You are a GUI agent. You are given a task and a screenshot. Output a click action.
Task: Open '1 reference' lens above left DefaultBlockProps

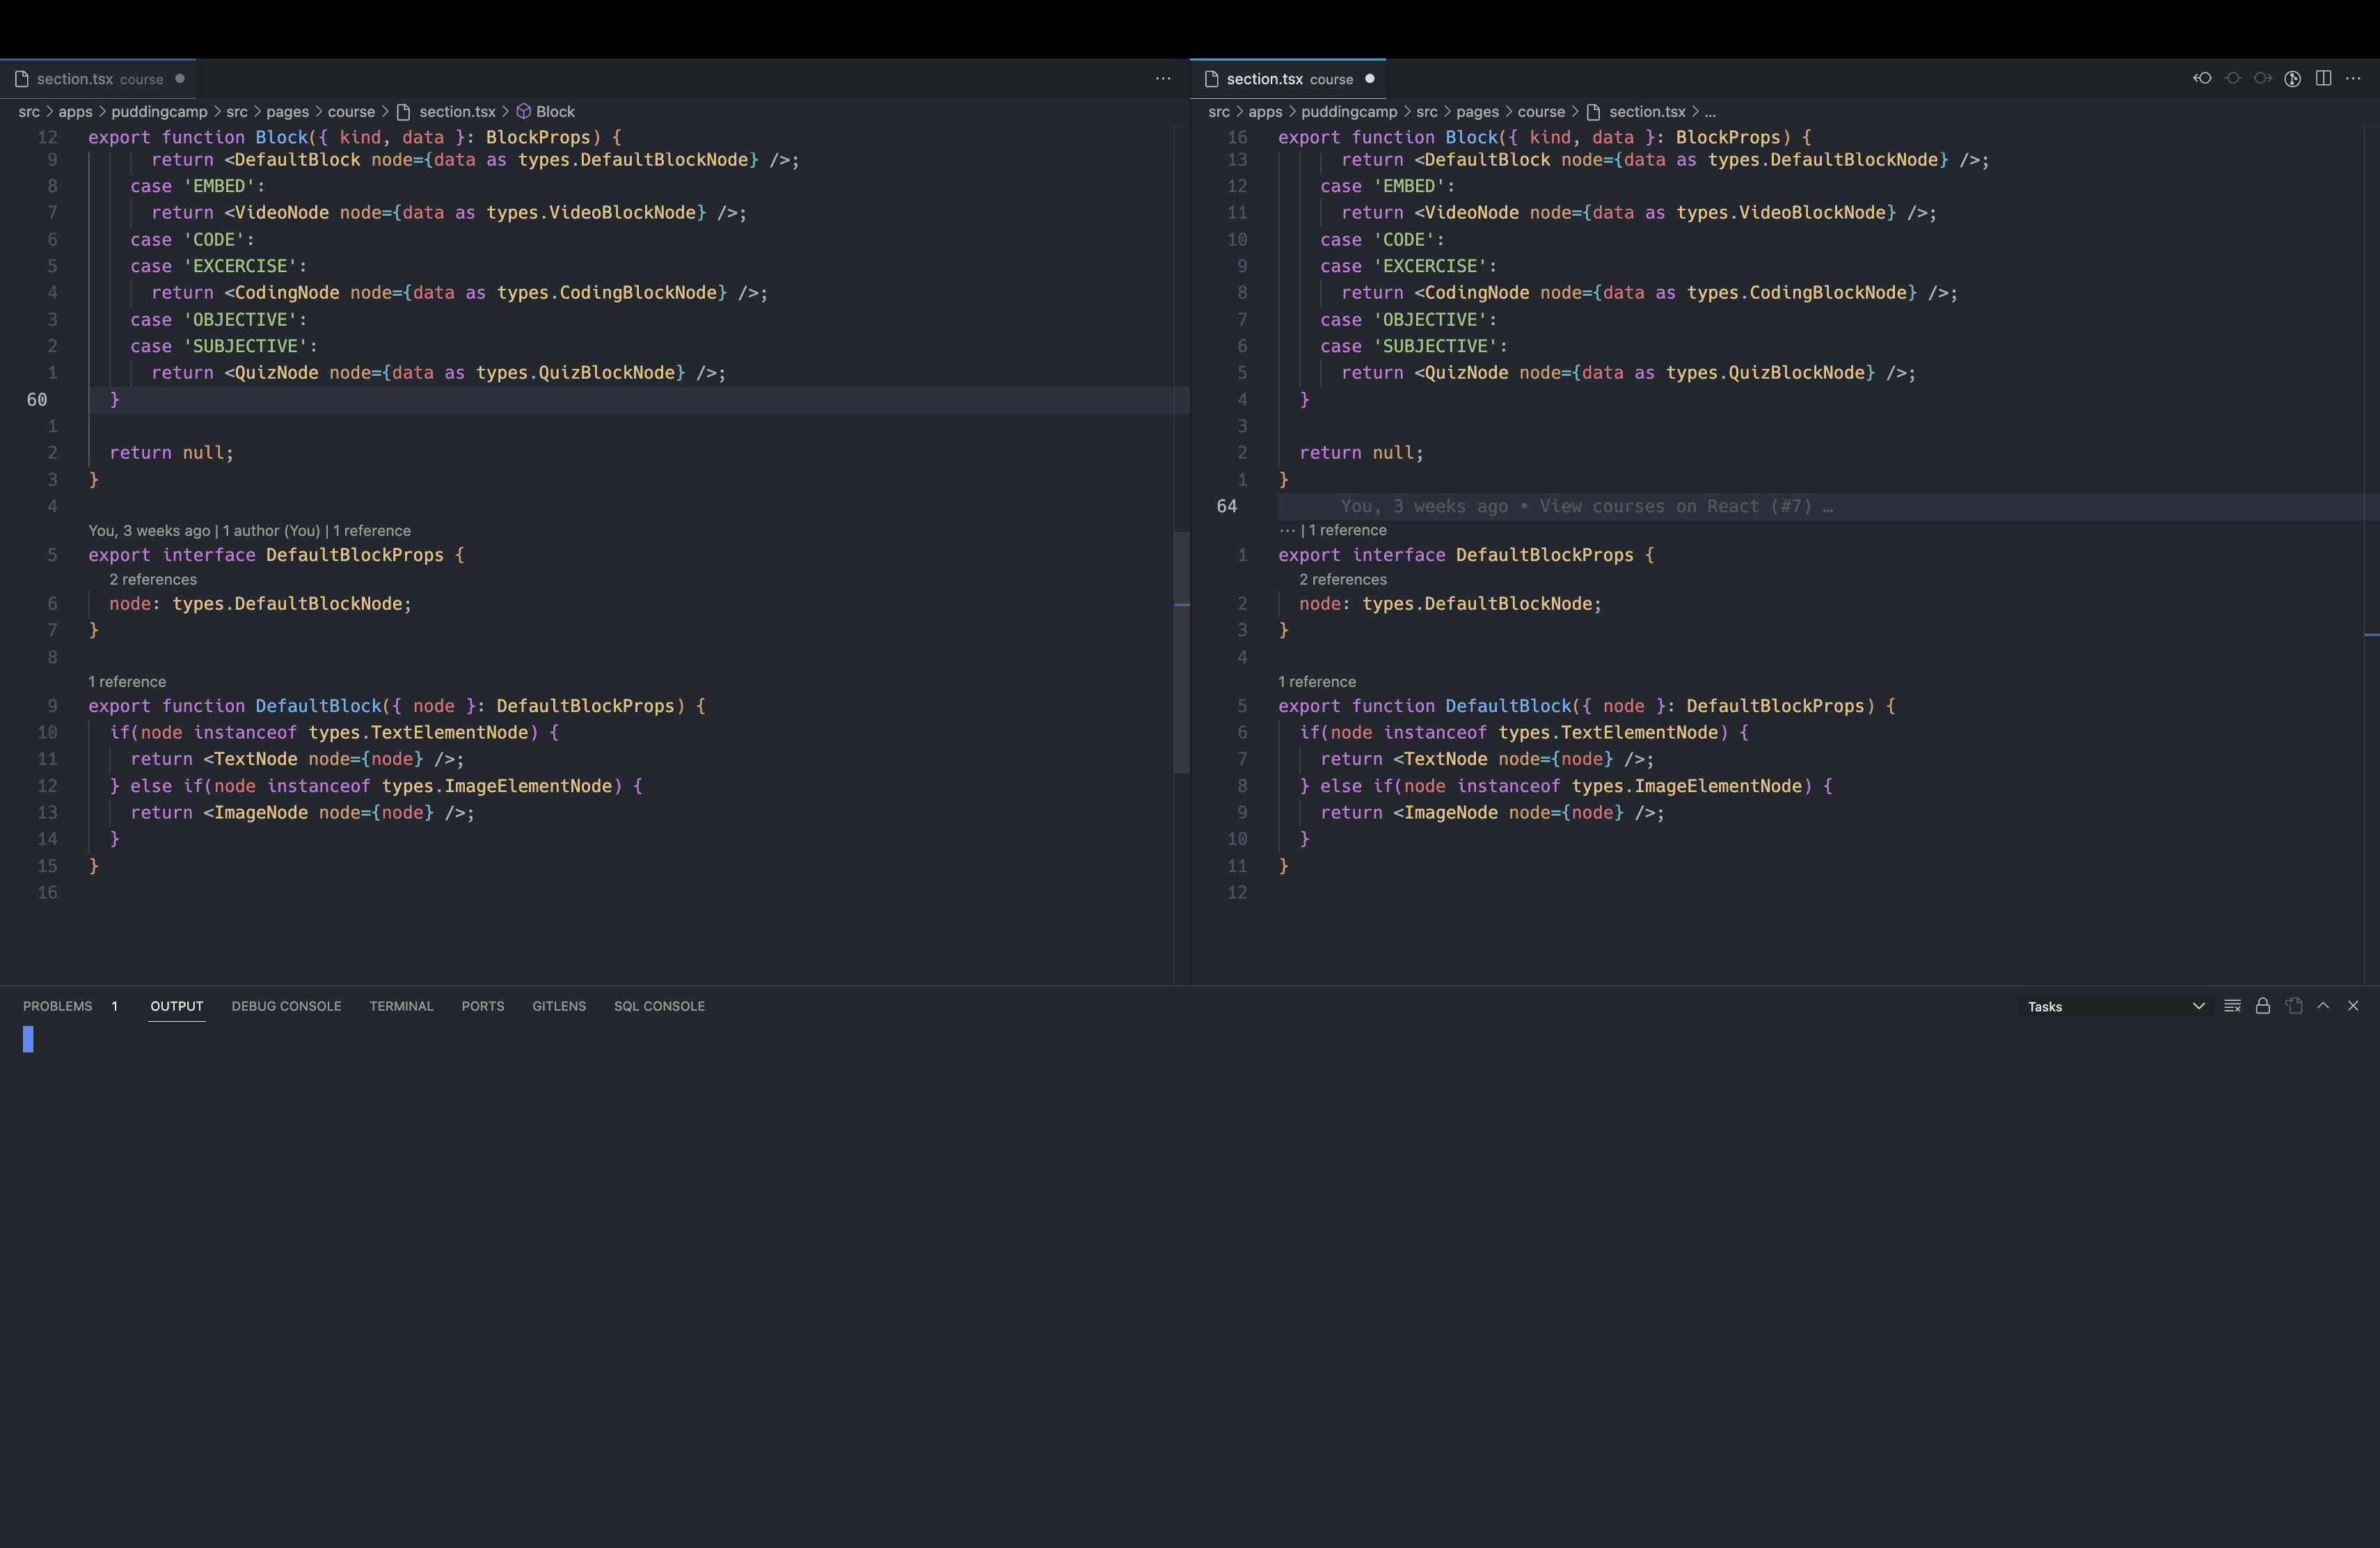[372, 531]
